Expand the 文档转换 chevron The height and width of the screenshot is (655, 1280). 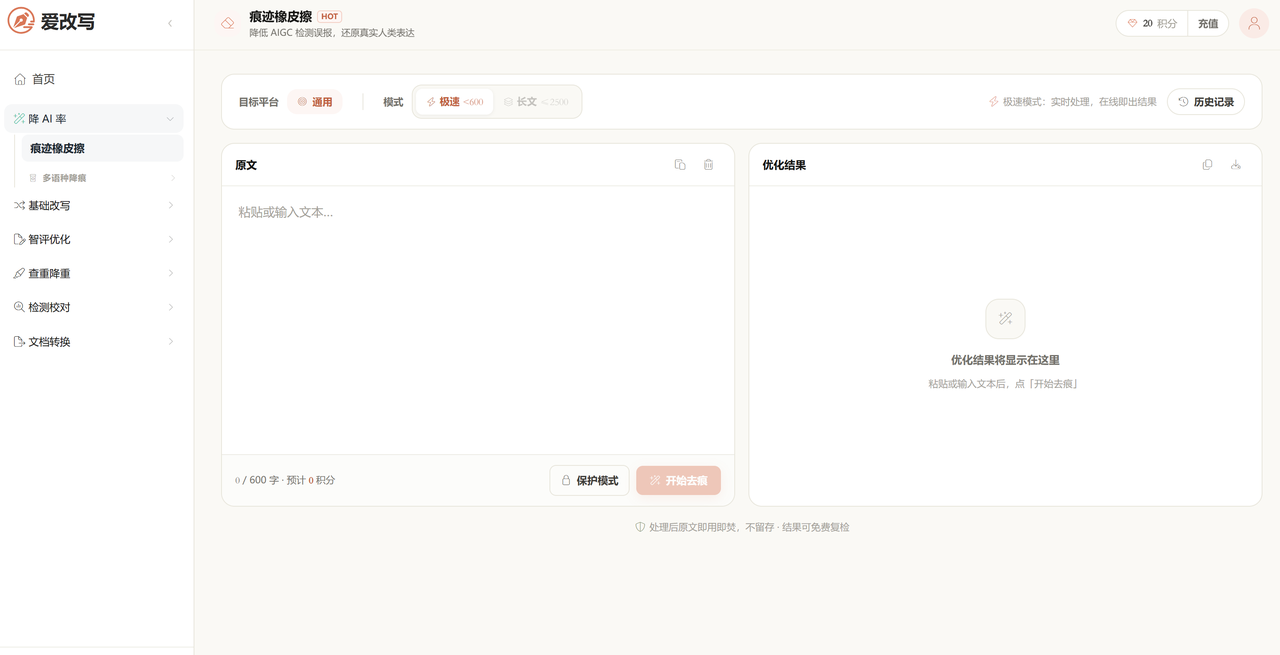[171, 341]
